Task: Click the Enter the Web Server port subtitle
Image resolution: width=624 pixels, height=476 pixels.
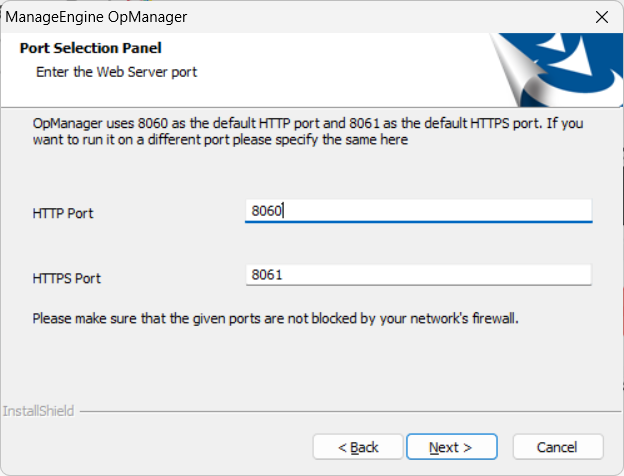Action: click(x=117, y=72)
